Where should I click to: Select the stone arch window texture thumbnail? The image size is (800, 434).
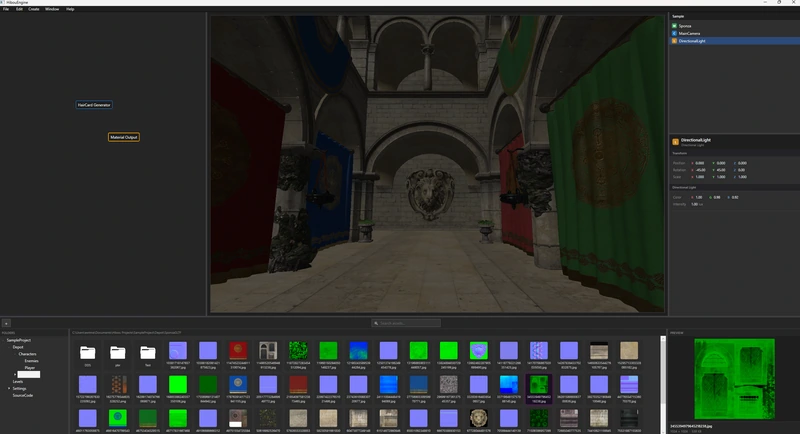pos(268,351)
